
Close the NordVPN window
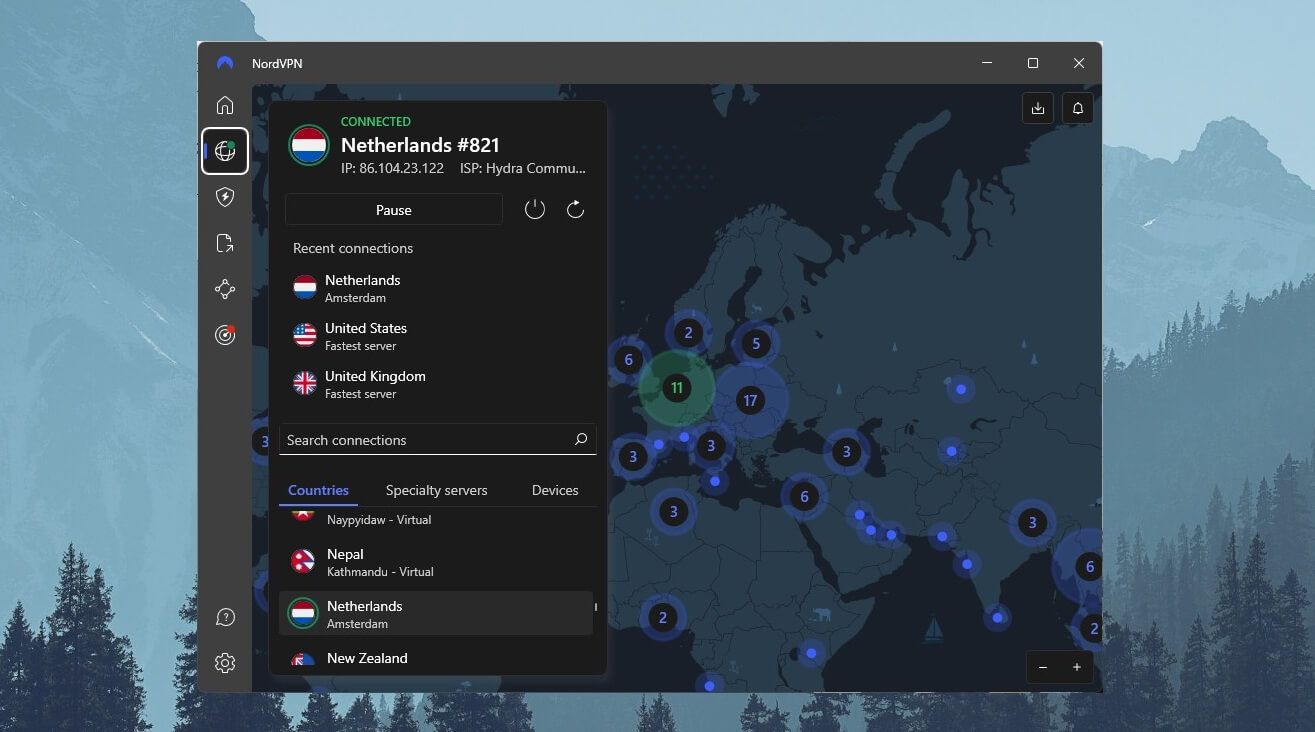1079,63
